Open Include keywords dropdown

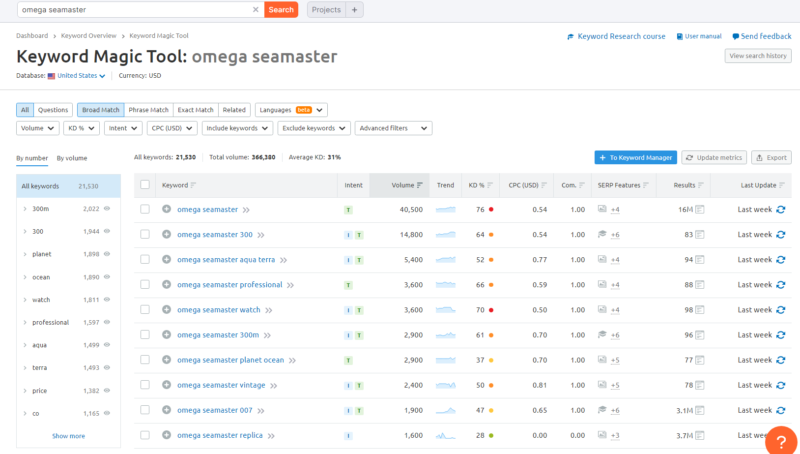[x=237, y=128]
